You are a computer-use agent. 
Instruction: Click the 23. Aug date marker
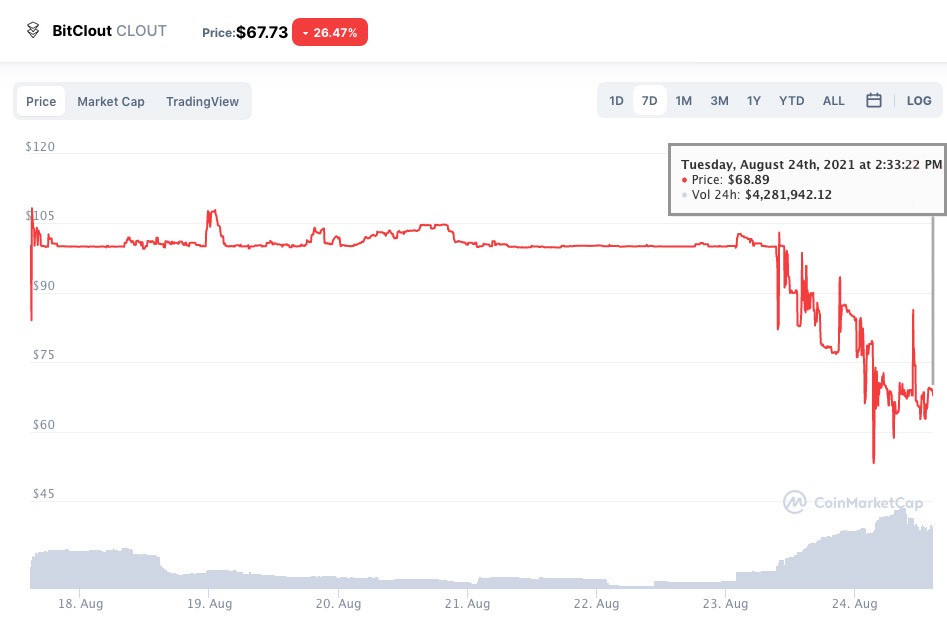coord(724,604)
